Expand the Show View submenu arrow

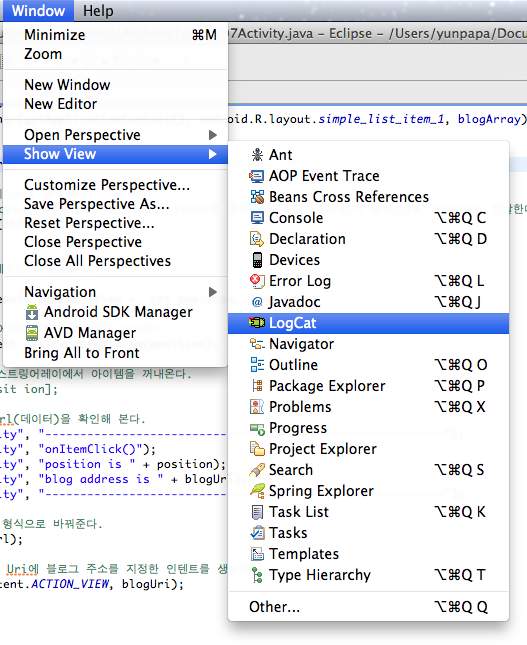213,154
